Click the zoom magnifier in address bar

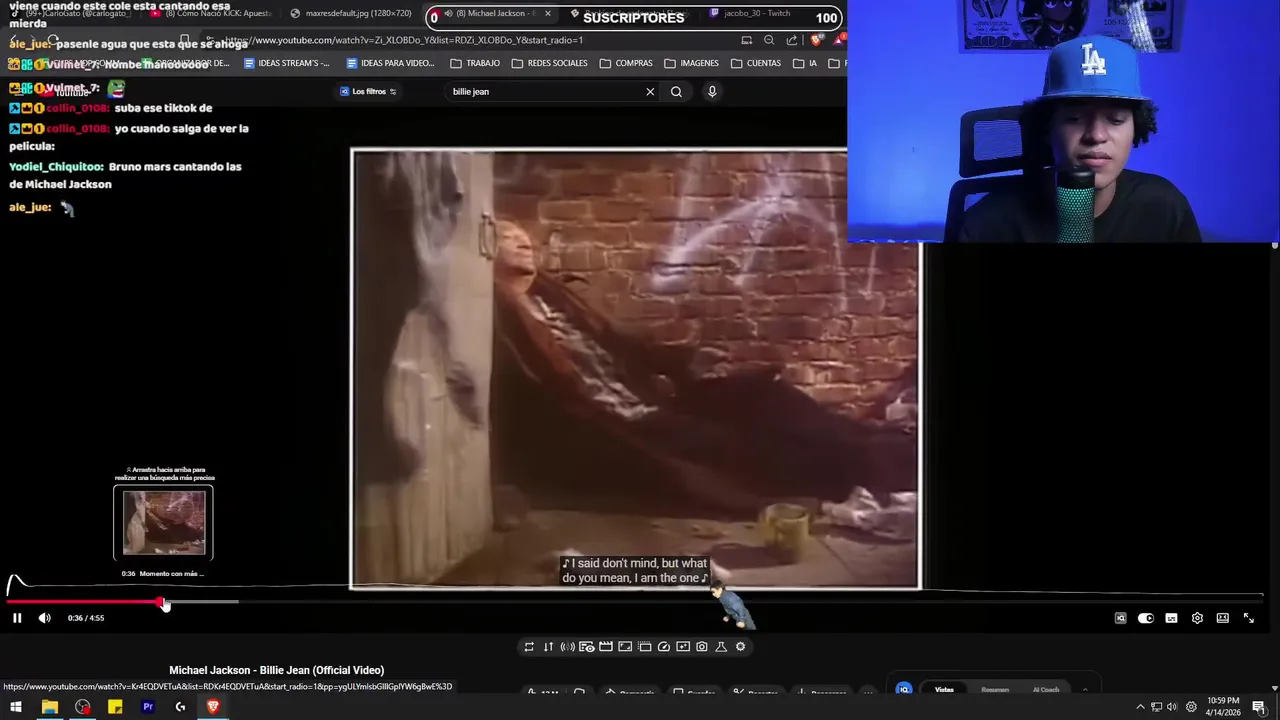coord(769,40)
